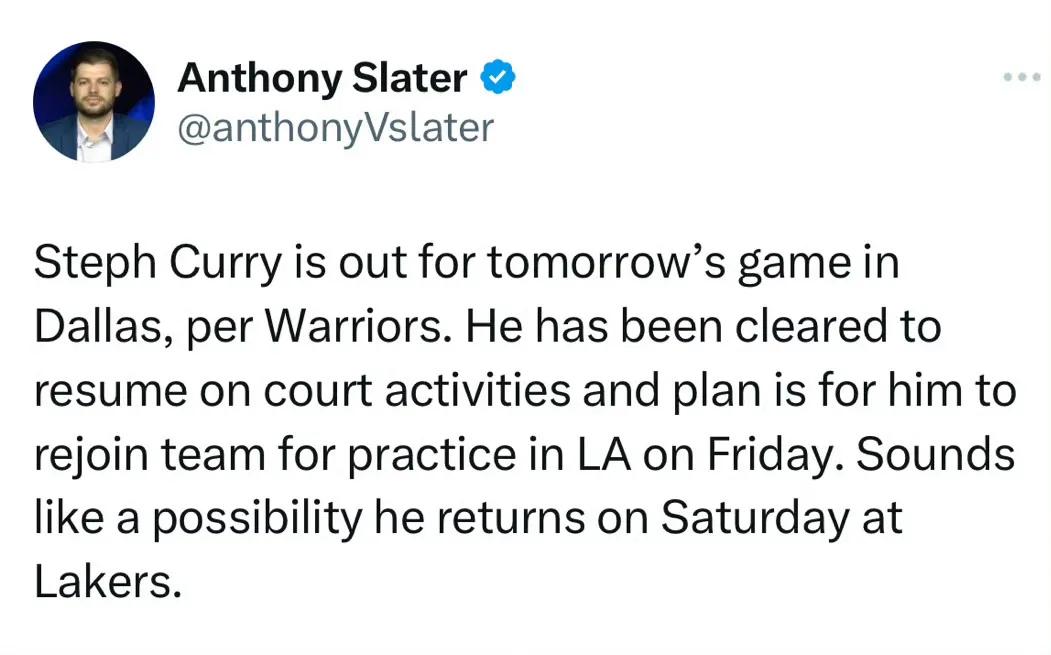The image size is (1051, 655).
Task: Open the @anthonyVslater handle link
Action: click(x=335, y=128)
